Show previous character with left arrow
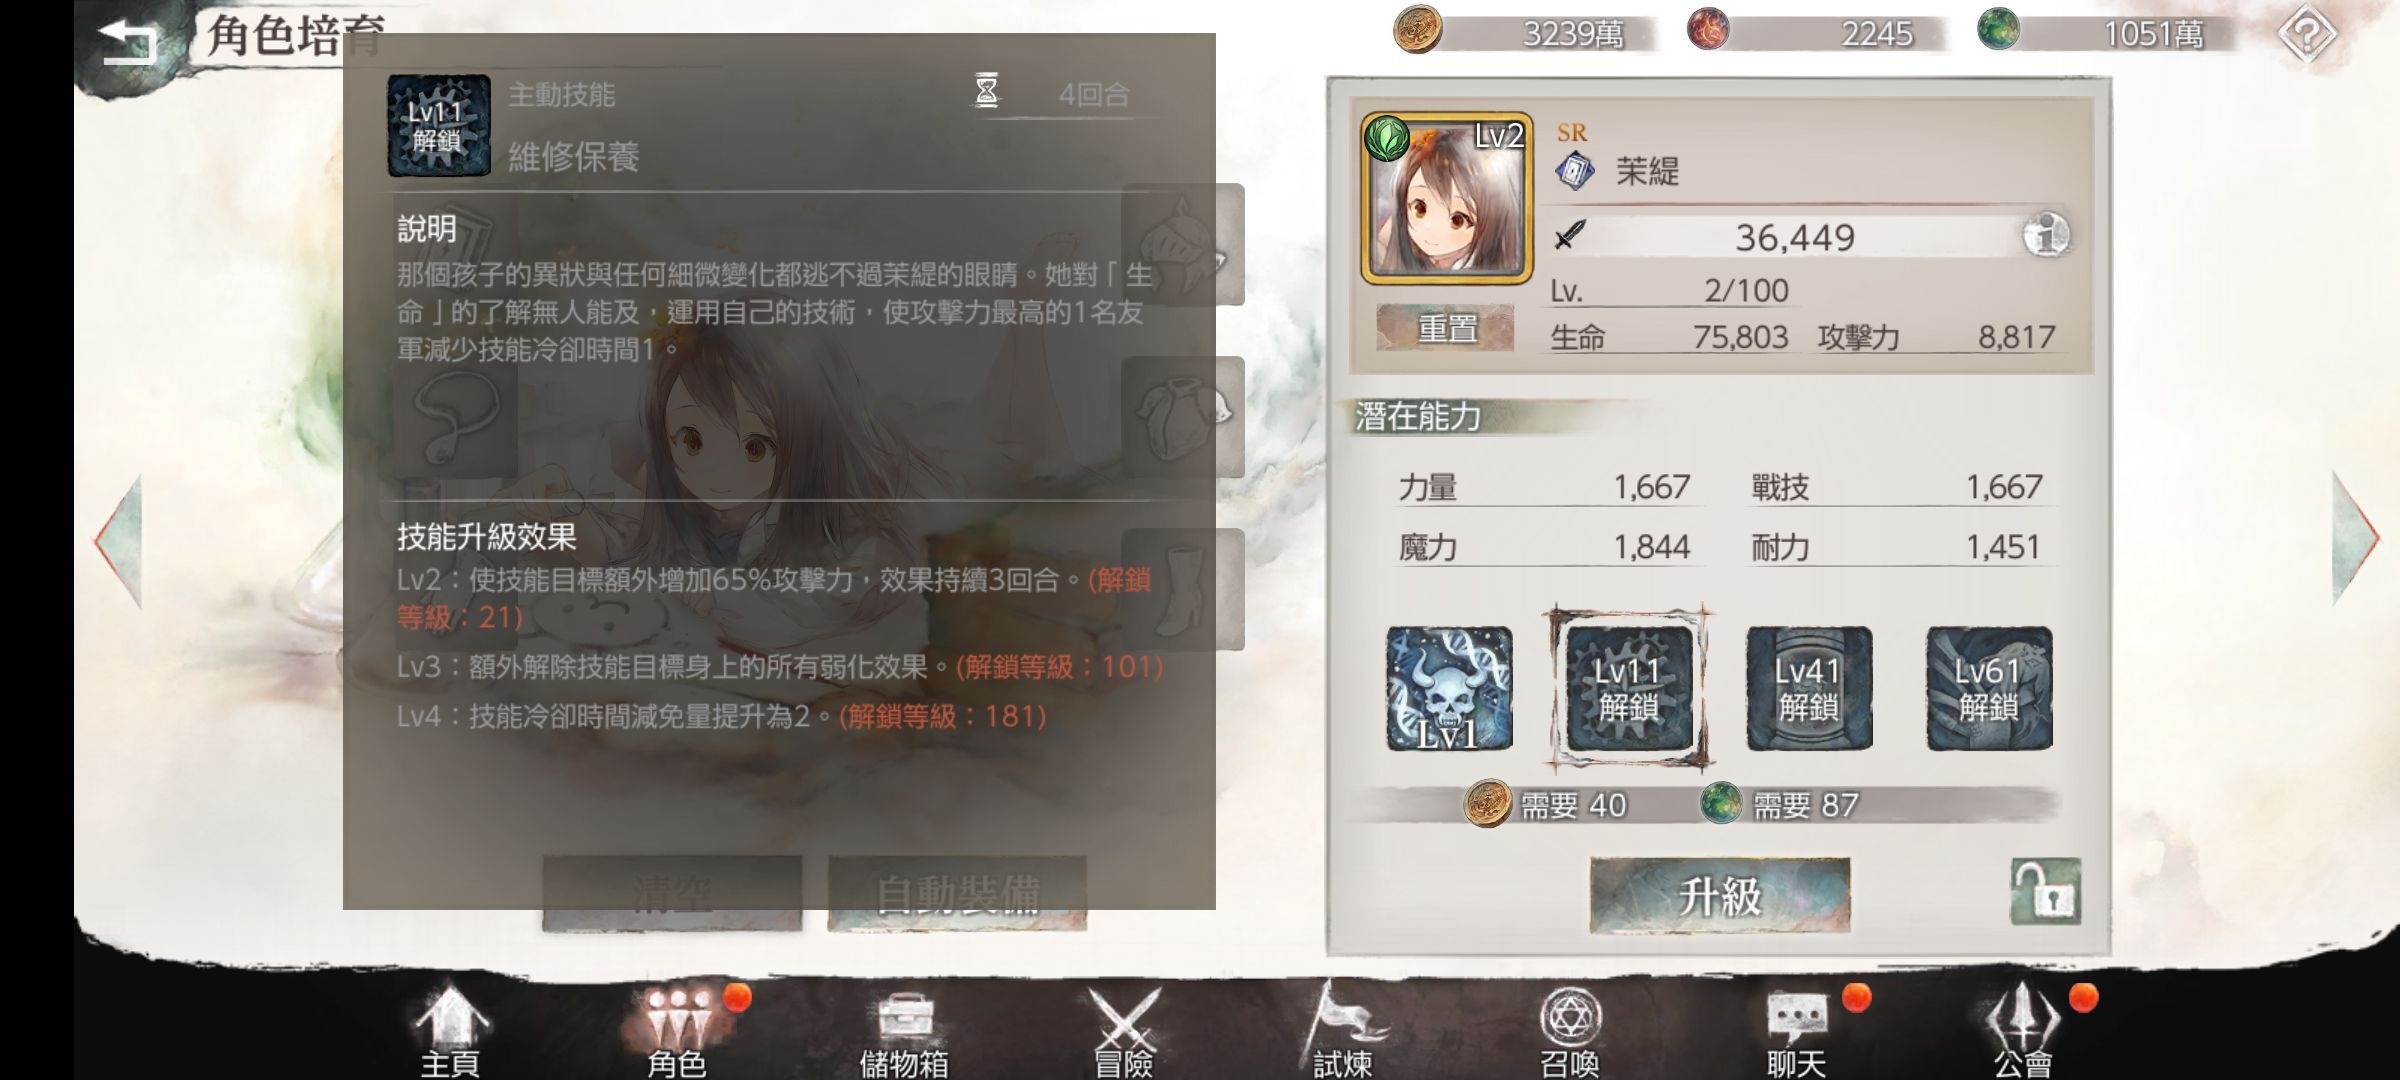The image size is (2400, 1080). 119,540
